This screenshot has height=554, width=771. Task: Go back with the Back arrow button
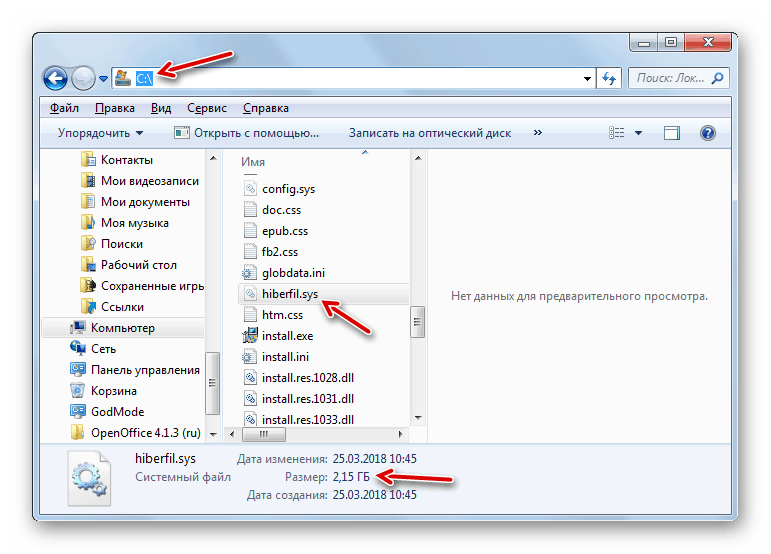coord(55,79)
